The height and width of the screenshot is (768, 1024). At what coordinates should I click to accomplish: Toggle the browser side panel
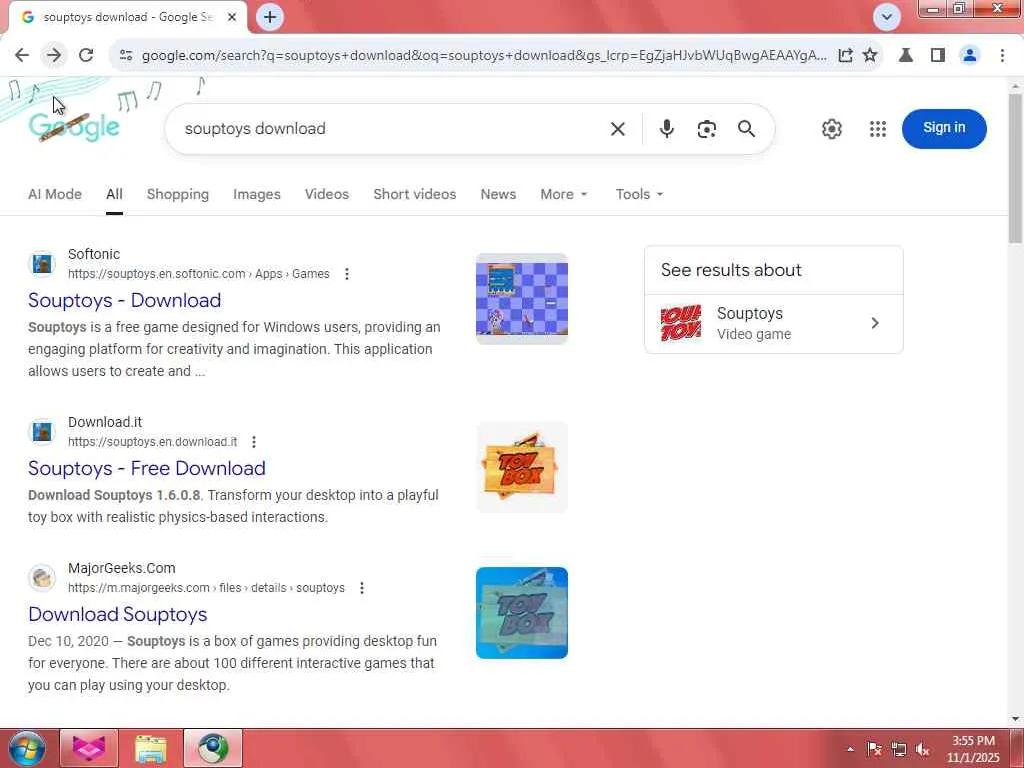(938, 56)
